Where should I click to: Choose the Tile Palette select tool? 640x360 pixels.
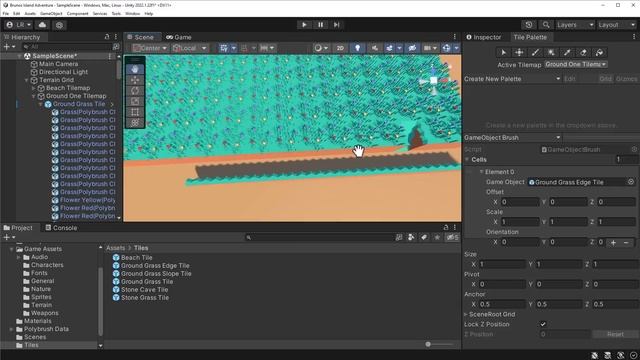[503, 52]
